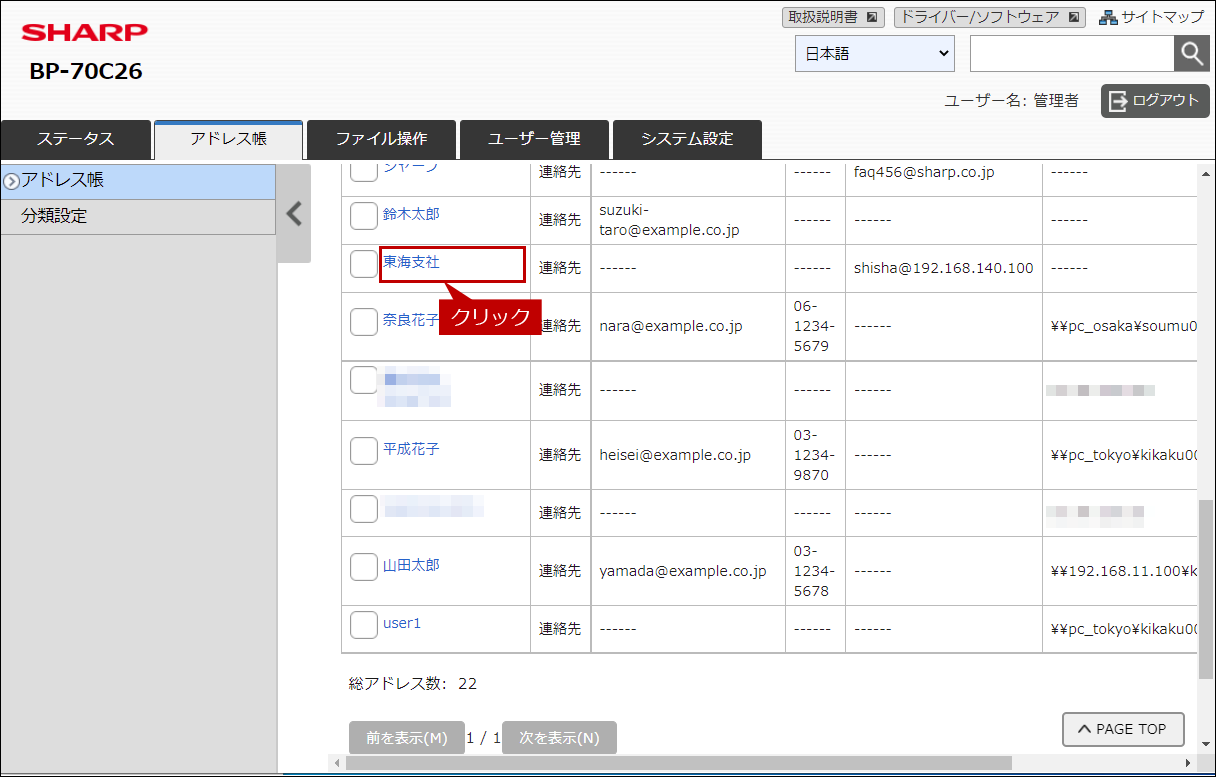Switch to the ユーザー管理 tab
The height and width of the screenshot is (777, 1216).
pos(534,139)
